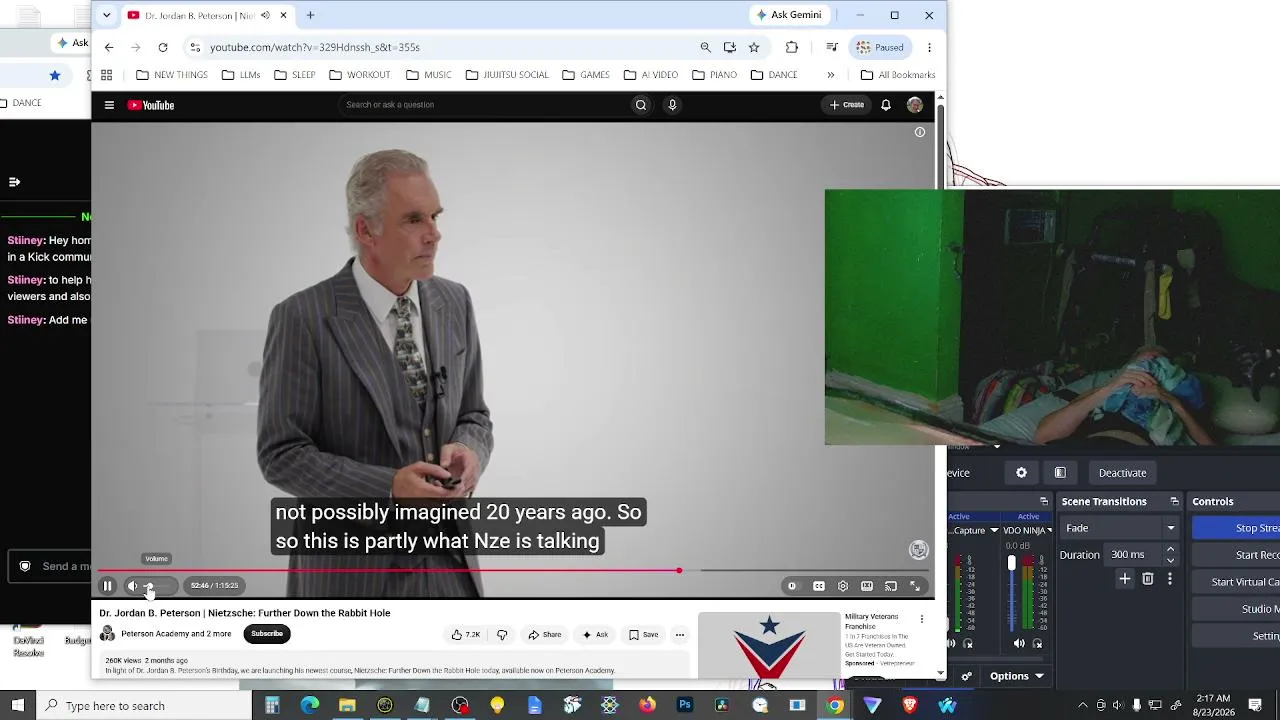The width and height of the screenshot is (1280, 720).
Task: Save the video to a playlist
Action: pos(644,635)
